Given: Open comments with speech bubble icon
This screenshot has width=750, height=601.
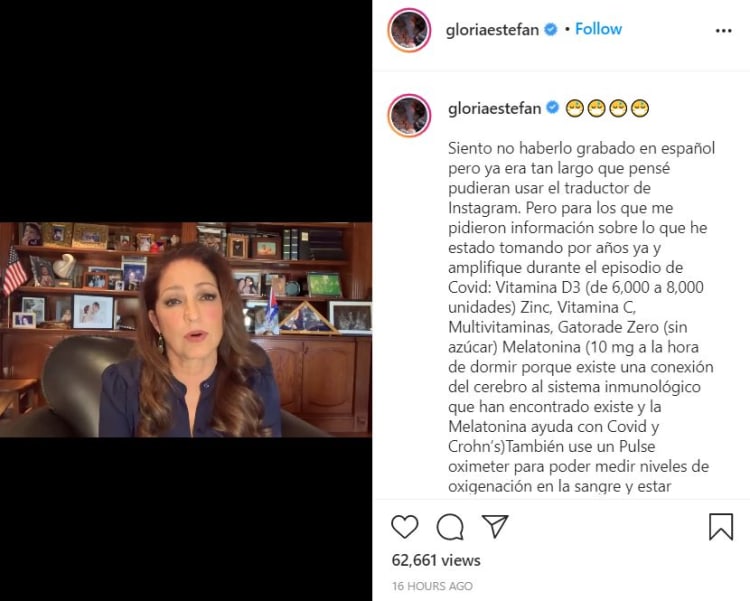Looking at the screenshot, I should click(x=450, y=526).
